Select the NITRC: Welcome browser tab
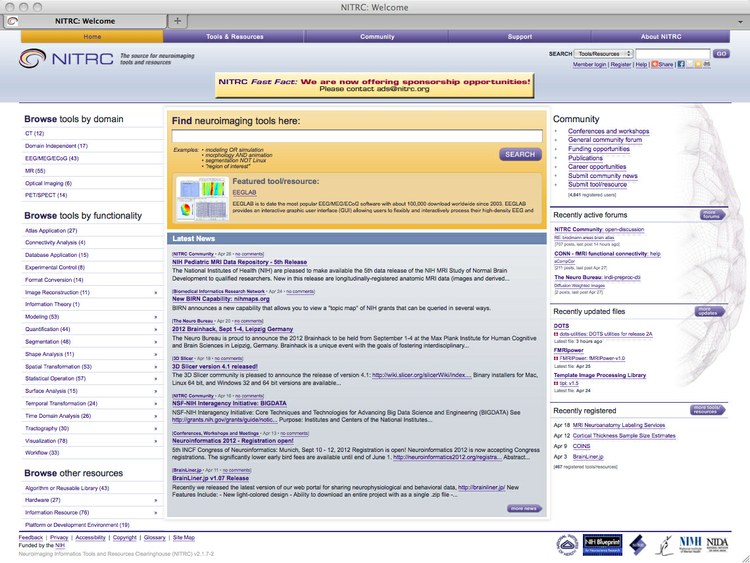 coord(85,21)
